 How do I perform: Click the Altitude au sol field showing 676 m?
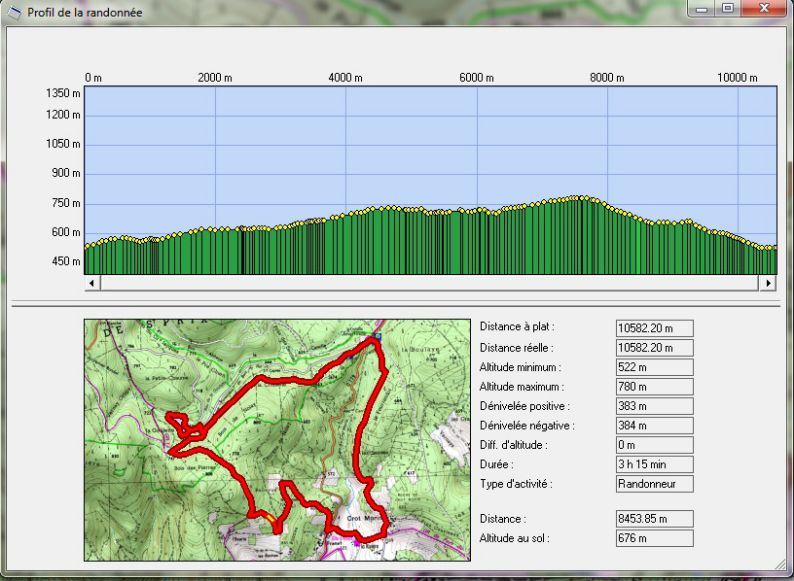point(654,539)
